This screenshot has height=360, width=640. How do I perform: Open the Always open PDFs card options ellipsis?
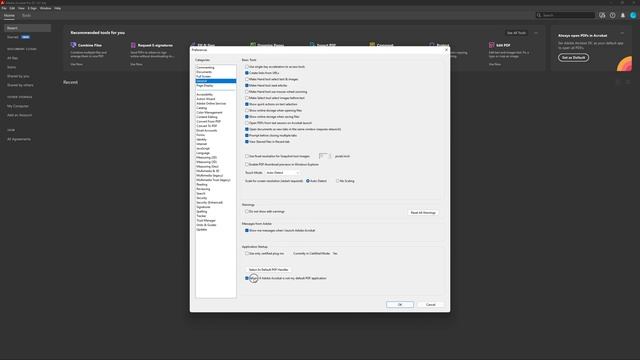point(622,33)
